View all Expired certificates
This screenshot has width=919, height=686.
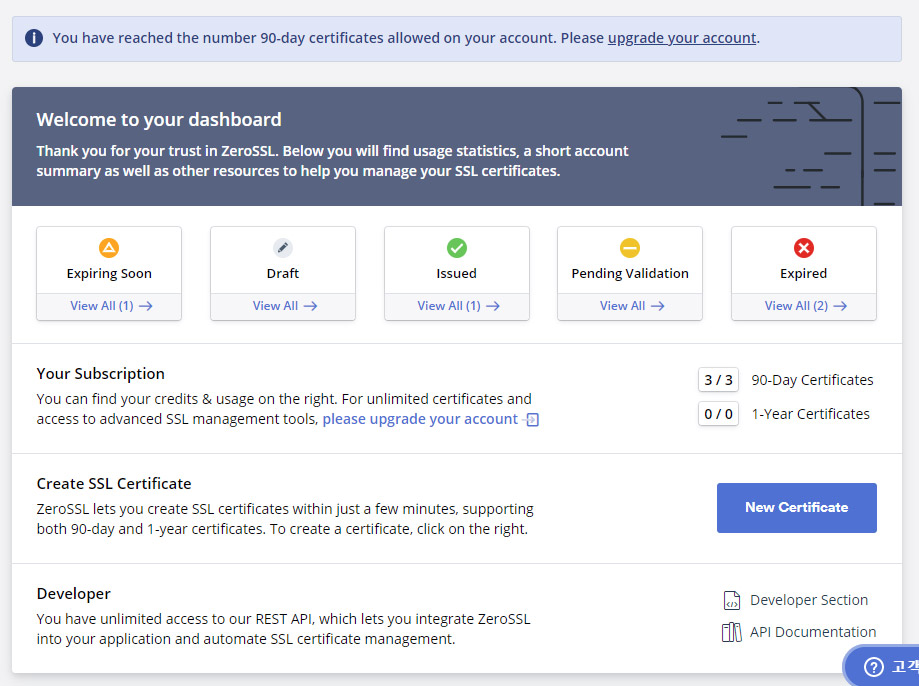(x=805, y=306)
